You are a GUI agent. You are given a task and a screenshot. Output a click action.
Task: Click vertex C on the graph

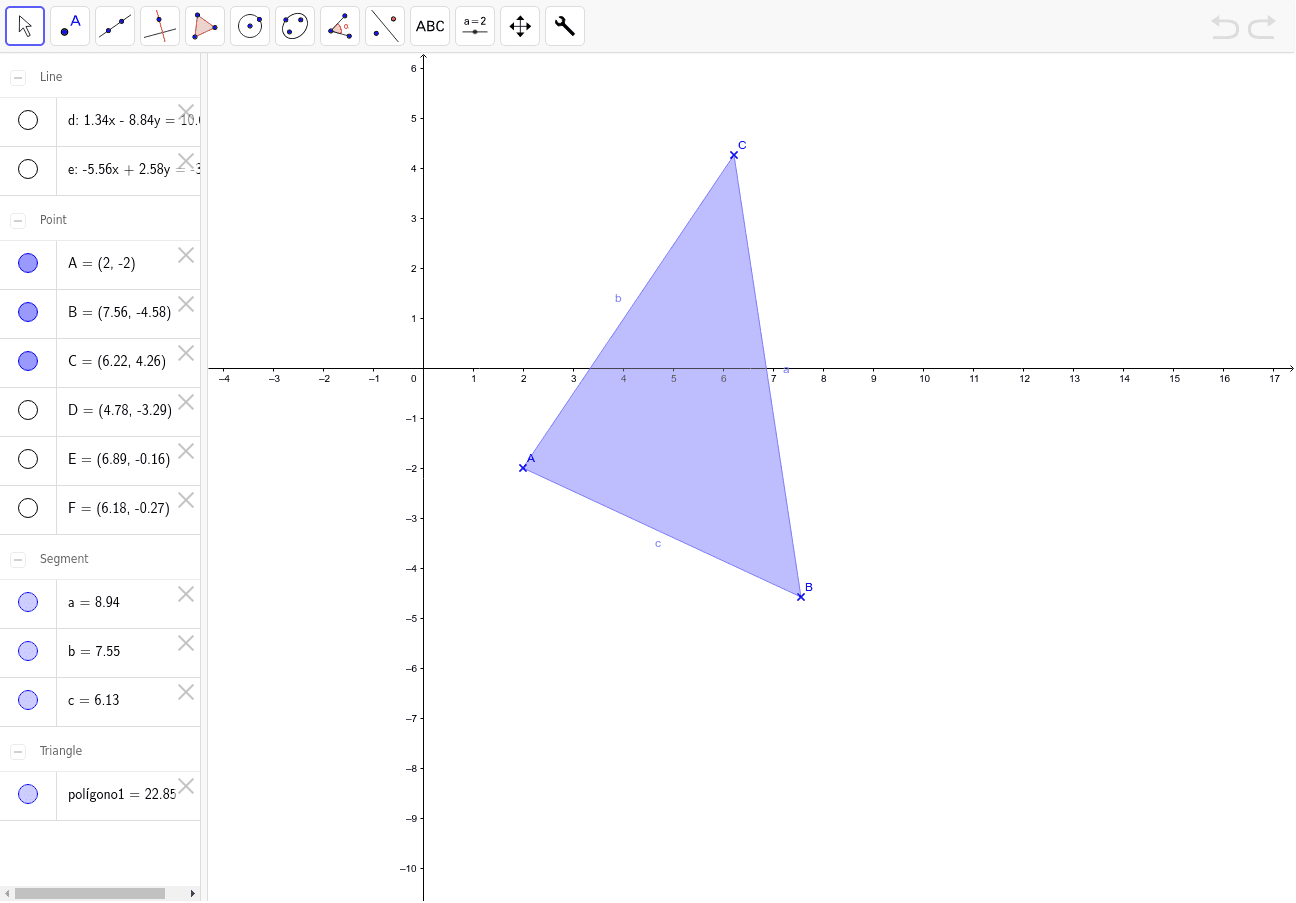734,155
